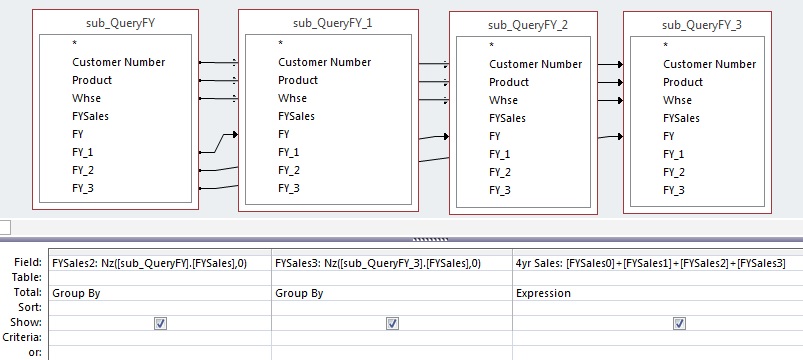Open Total dropdown Group By under FYSales2

(160, 293)
